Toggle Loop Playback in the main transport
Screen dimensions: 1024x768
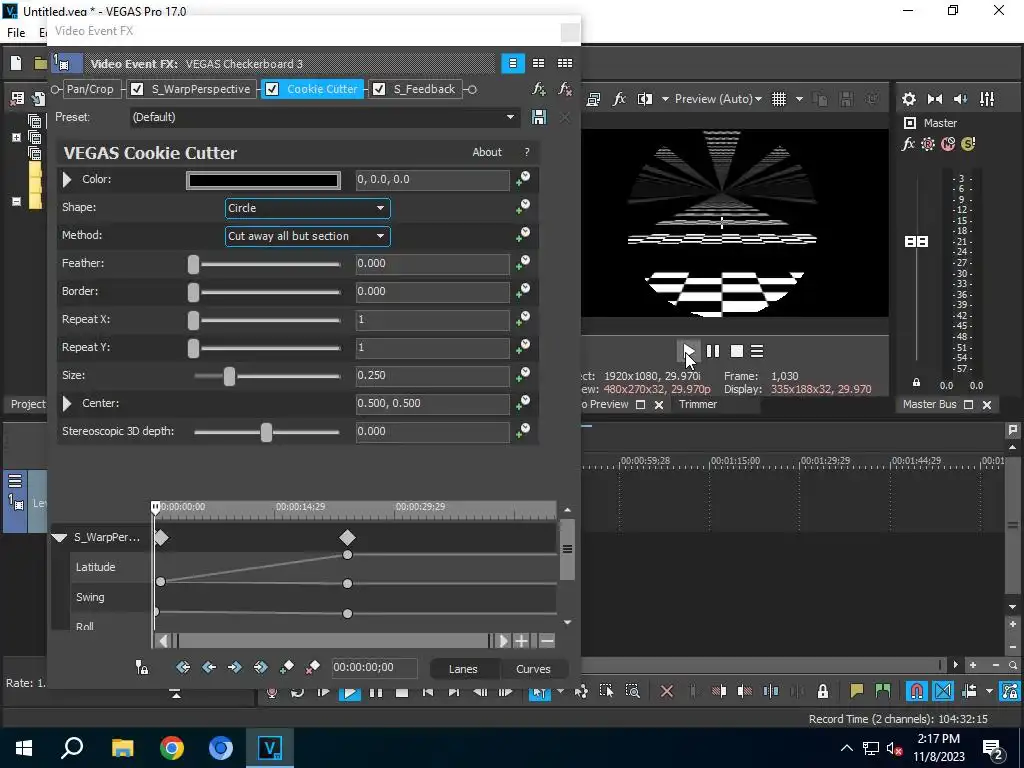click(x=298, y=692)
